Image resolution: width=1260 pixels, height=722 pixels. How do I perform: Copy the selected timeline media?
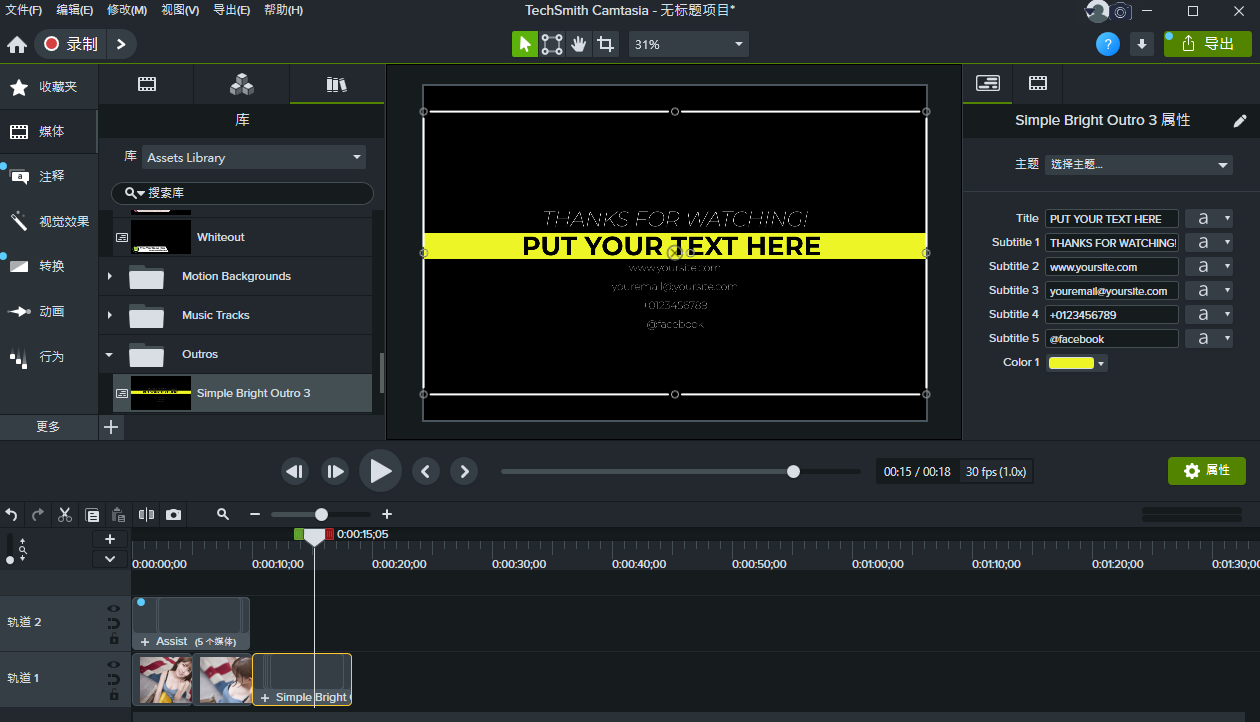92,515
